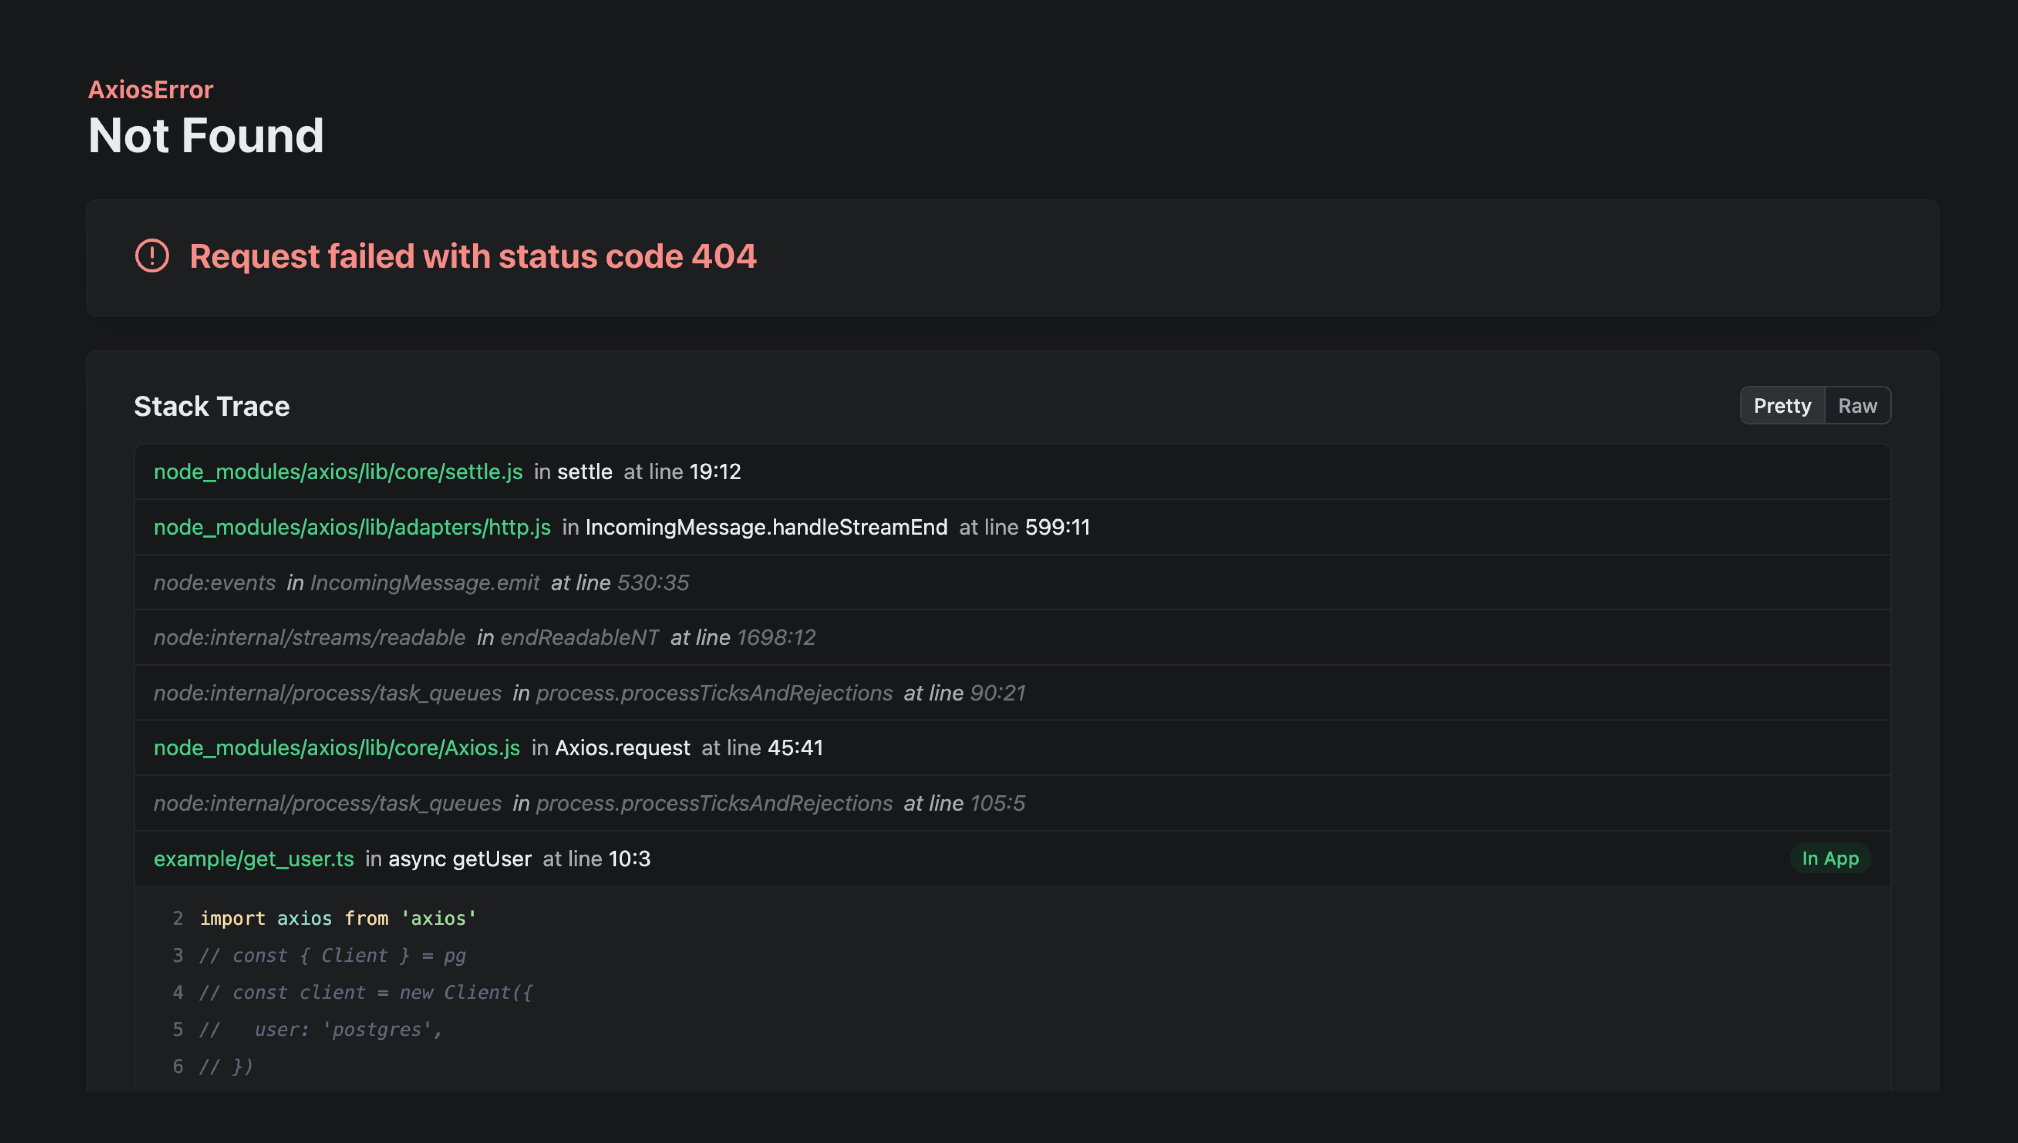Screen dimensions: 2018x1143
Task: Click the error alert circle icon
Action: pos(152,256)
